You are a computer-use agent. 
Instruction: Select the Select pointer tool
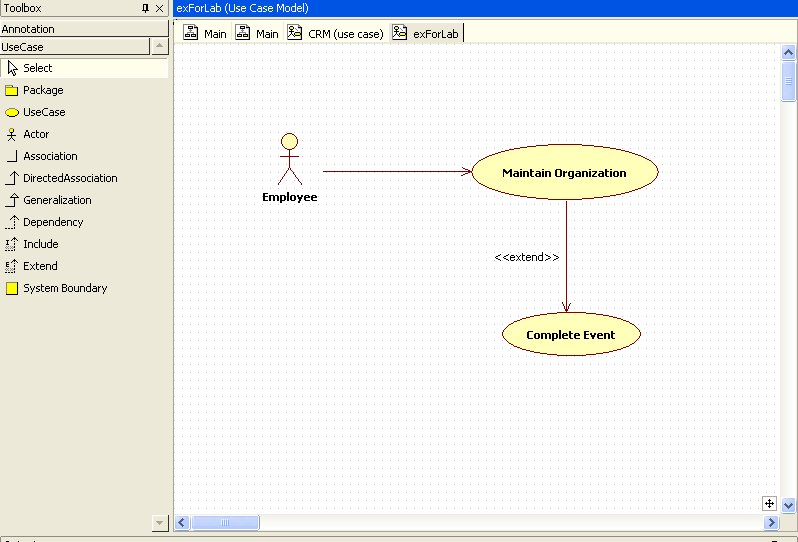[x=84, y=68]
